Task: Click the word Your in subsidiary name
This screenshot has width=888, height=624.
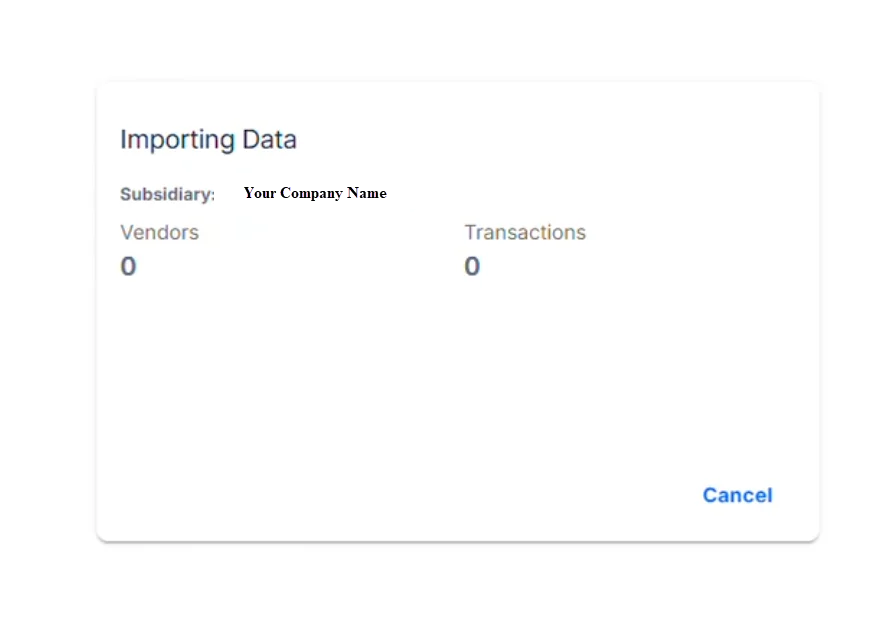Action: point(259,193)
